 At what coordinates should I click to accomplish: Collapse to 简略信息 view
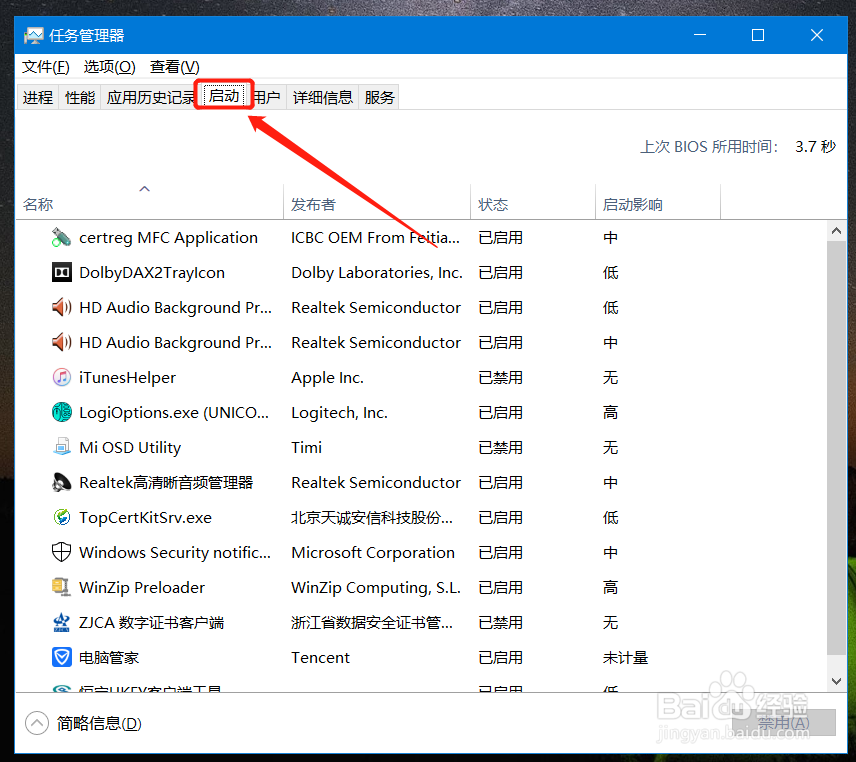tap(84, 724)
